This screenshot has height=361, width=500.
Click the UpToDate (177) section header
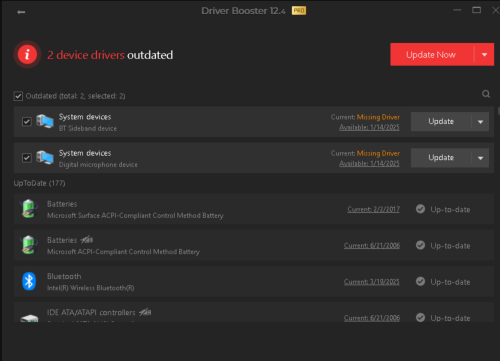click(39, 183)
